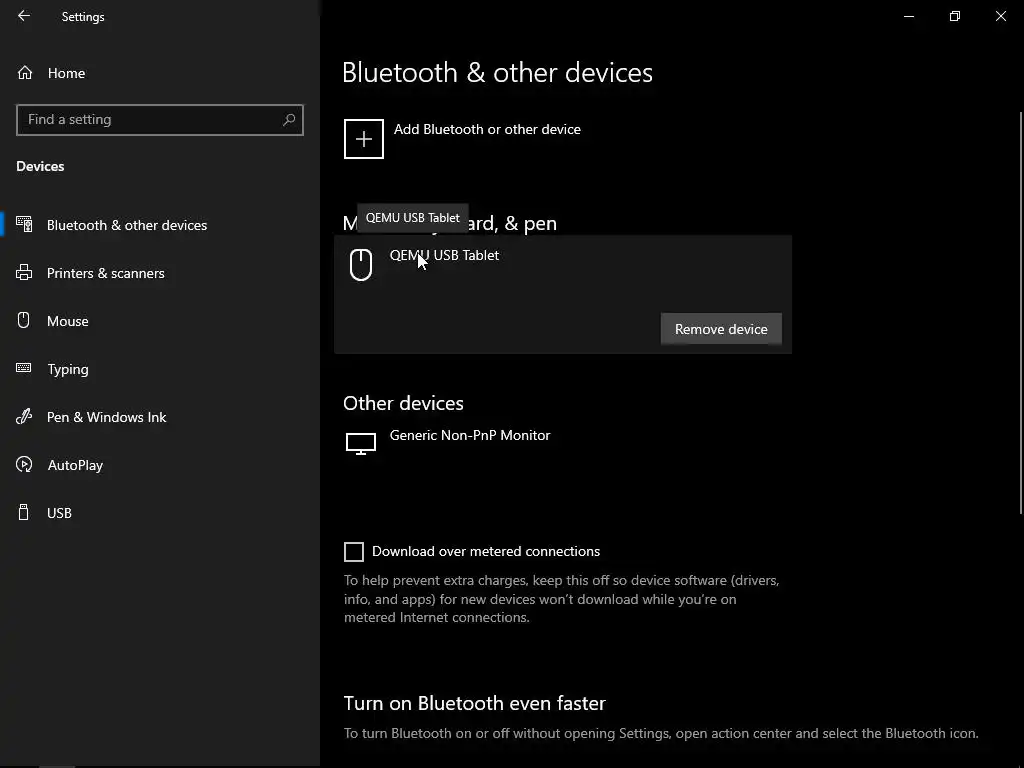Minimize the Settings window
1024x768 pixels.
pyautogui.click(x=909, y=16)
